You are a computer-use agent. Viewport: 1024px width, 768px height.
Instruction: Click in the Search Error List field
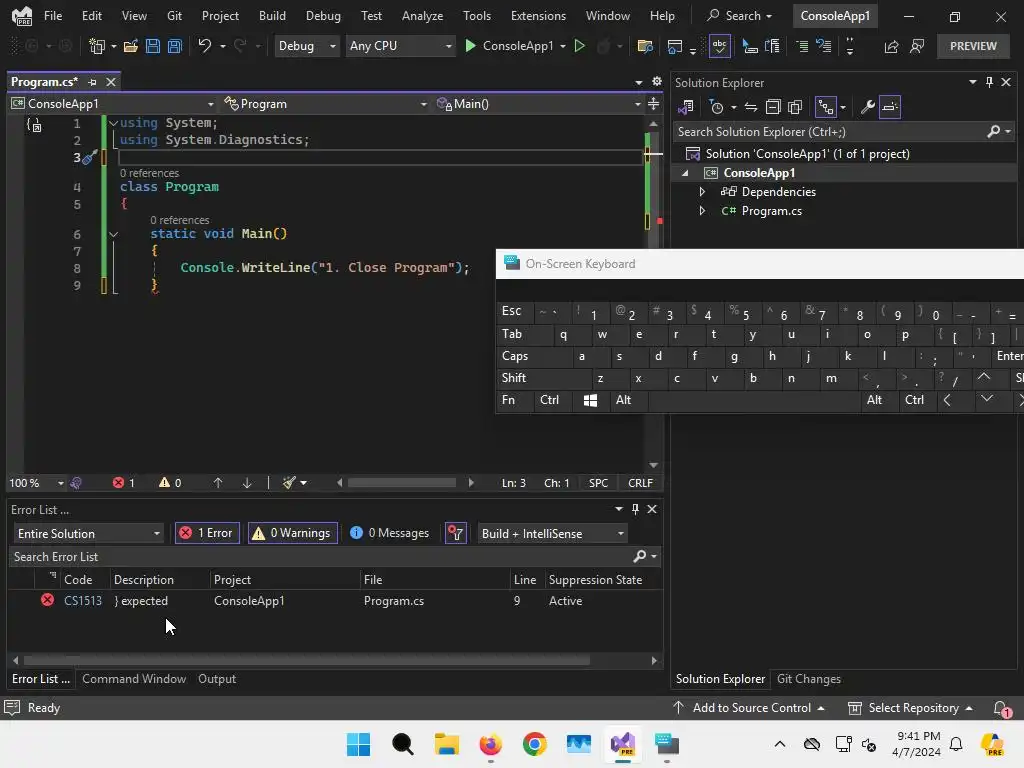pyautogui.click(x=320, y=557)
